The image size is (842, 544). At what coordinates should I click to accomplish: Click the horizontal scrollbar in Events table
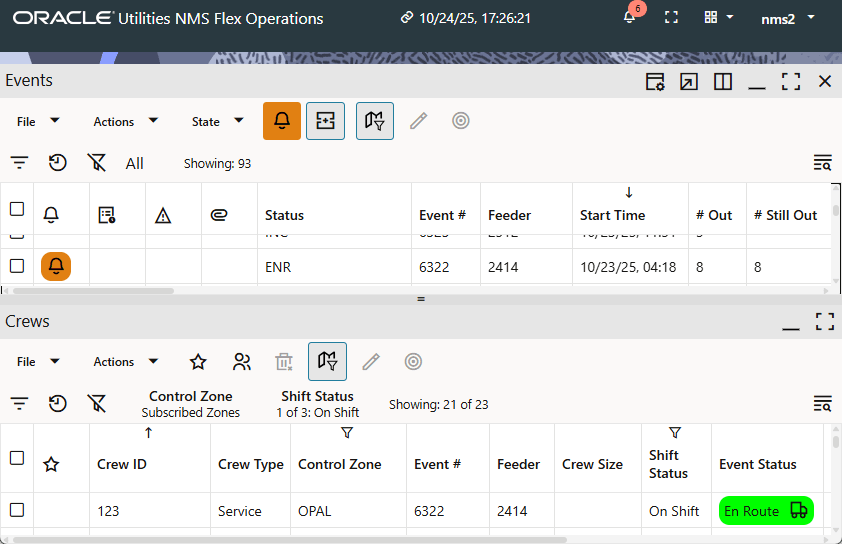click(x=93, y=291)
